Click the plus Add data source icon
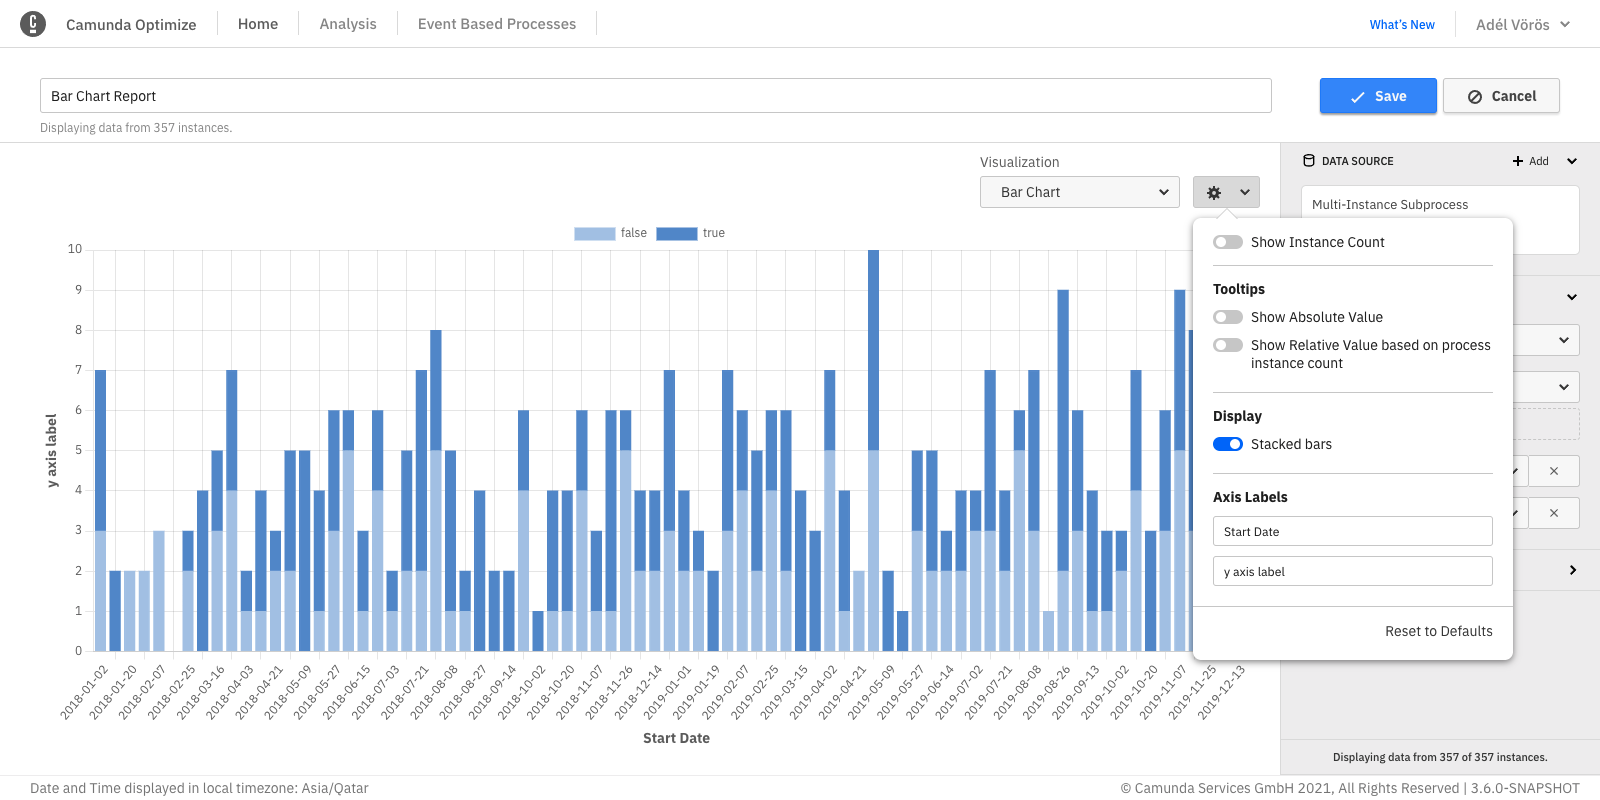 click(x=1518, y=161)
